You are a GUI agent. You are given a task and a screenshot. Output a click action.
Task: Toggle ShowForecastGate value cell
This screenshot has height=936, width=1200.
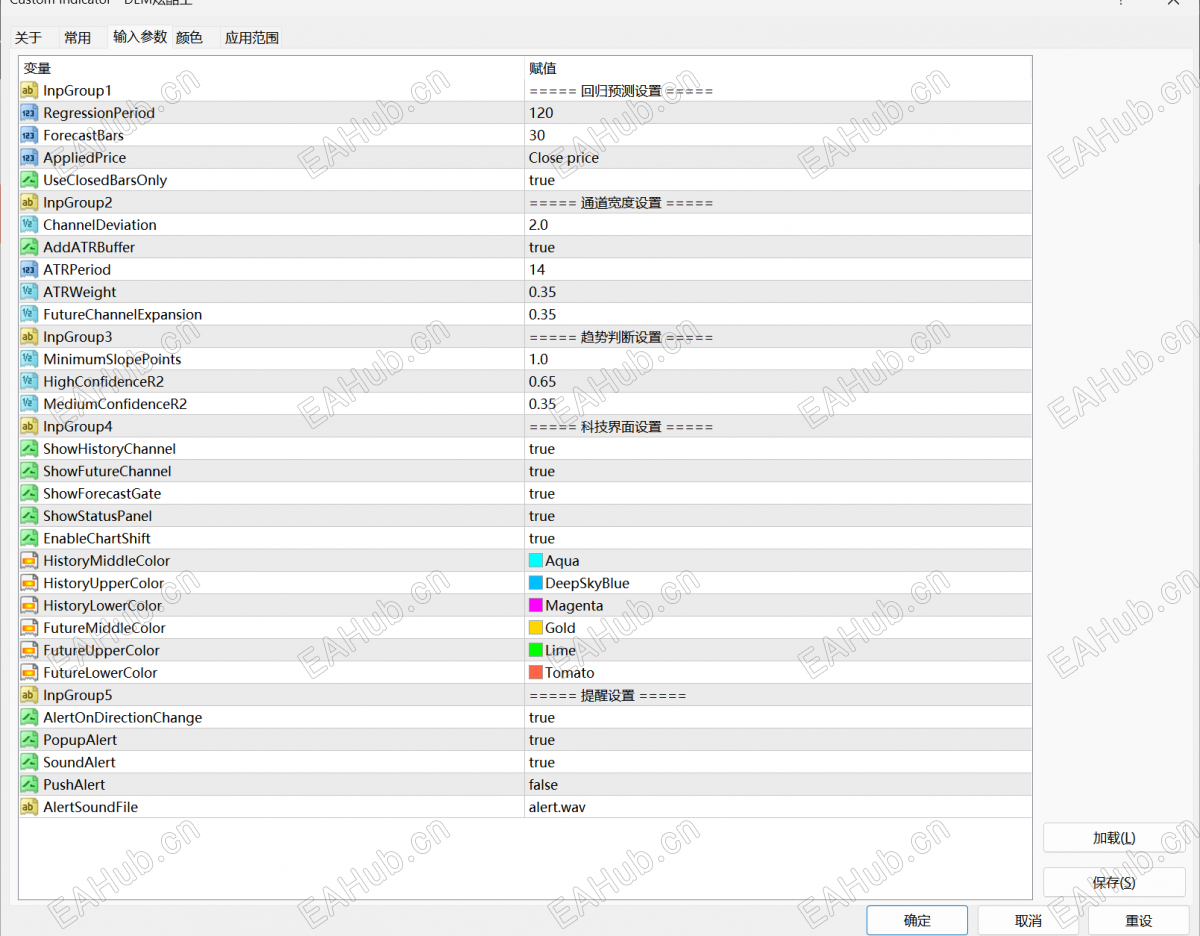pos(778,494)
